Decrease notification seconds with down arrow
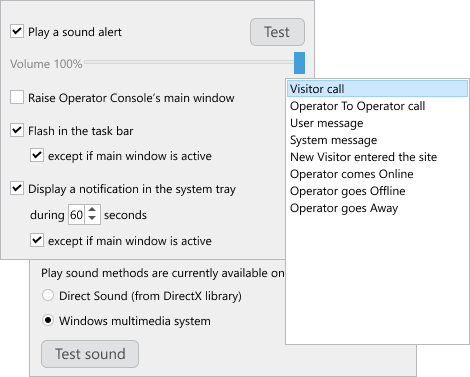 point(92,219)
